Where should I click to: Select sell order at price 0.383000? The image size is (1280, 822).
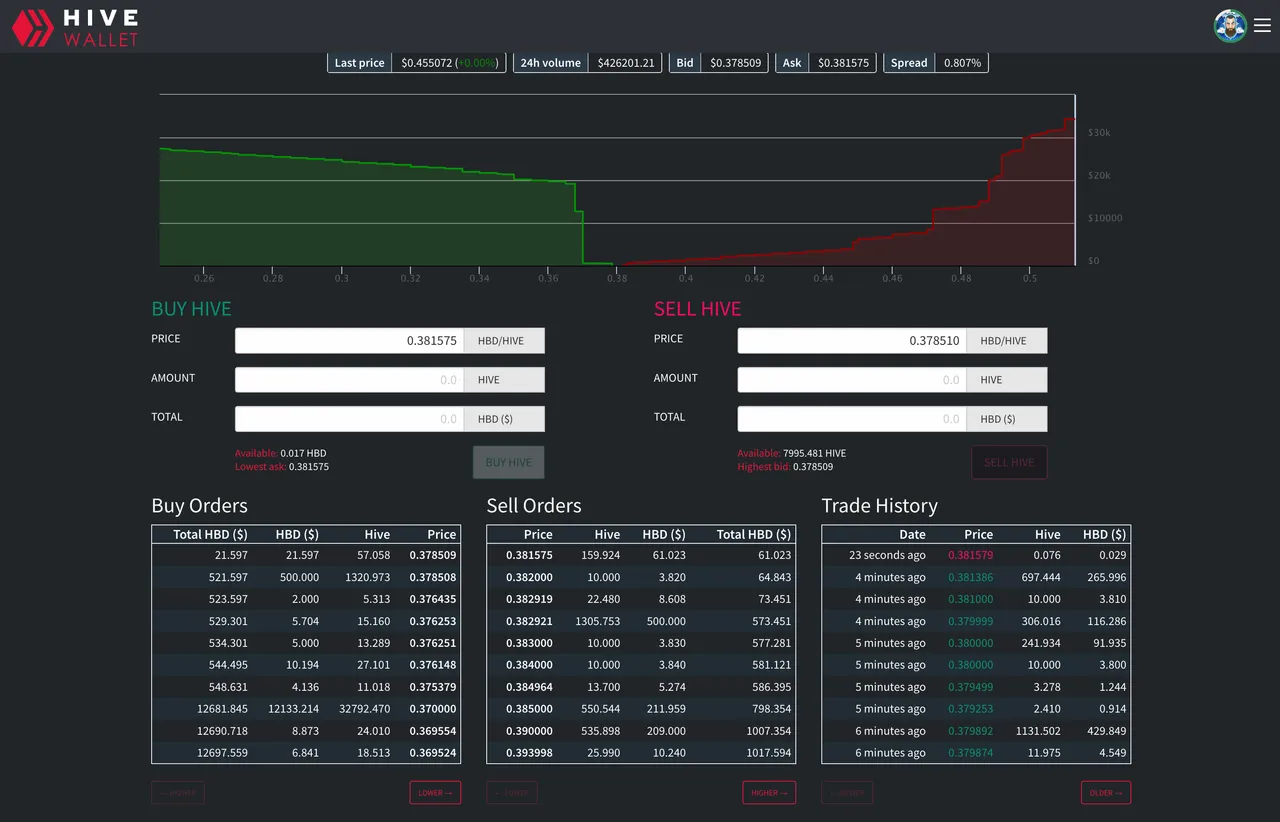click(641, 643)
